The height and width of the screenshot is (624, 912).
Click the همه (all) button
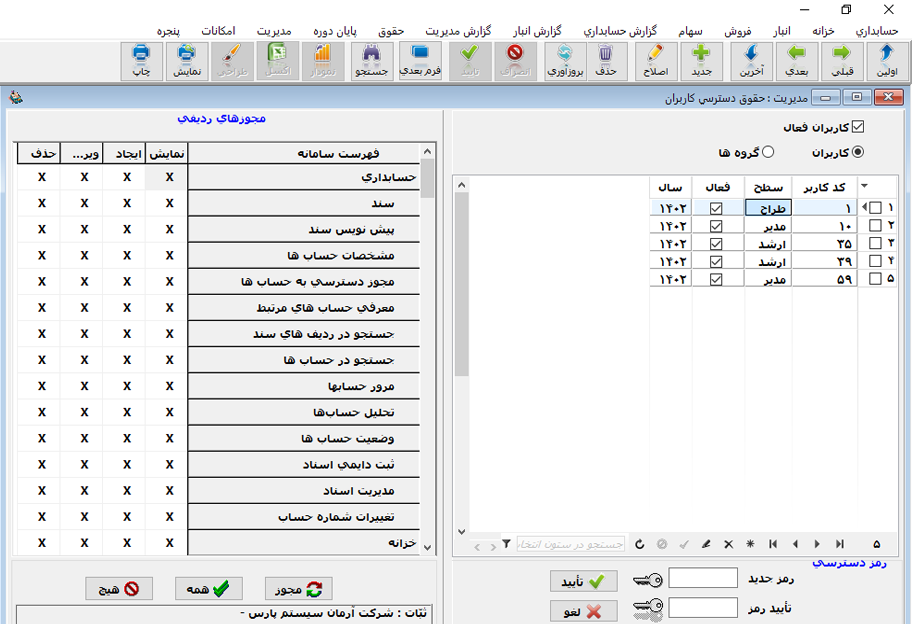(209, 589)
